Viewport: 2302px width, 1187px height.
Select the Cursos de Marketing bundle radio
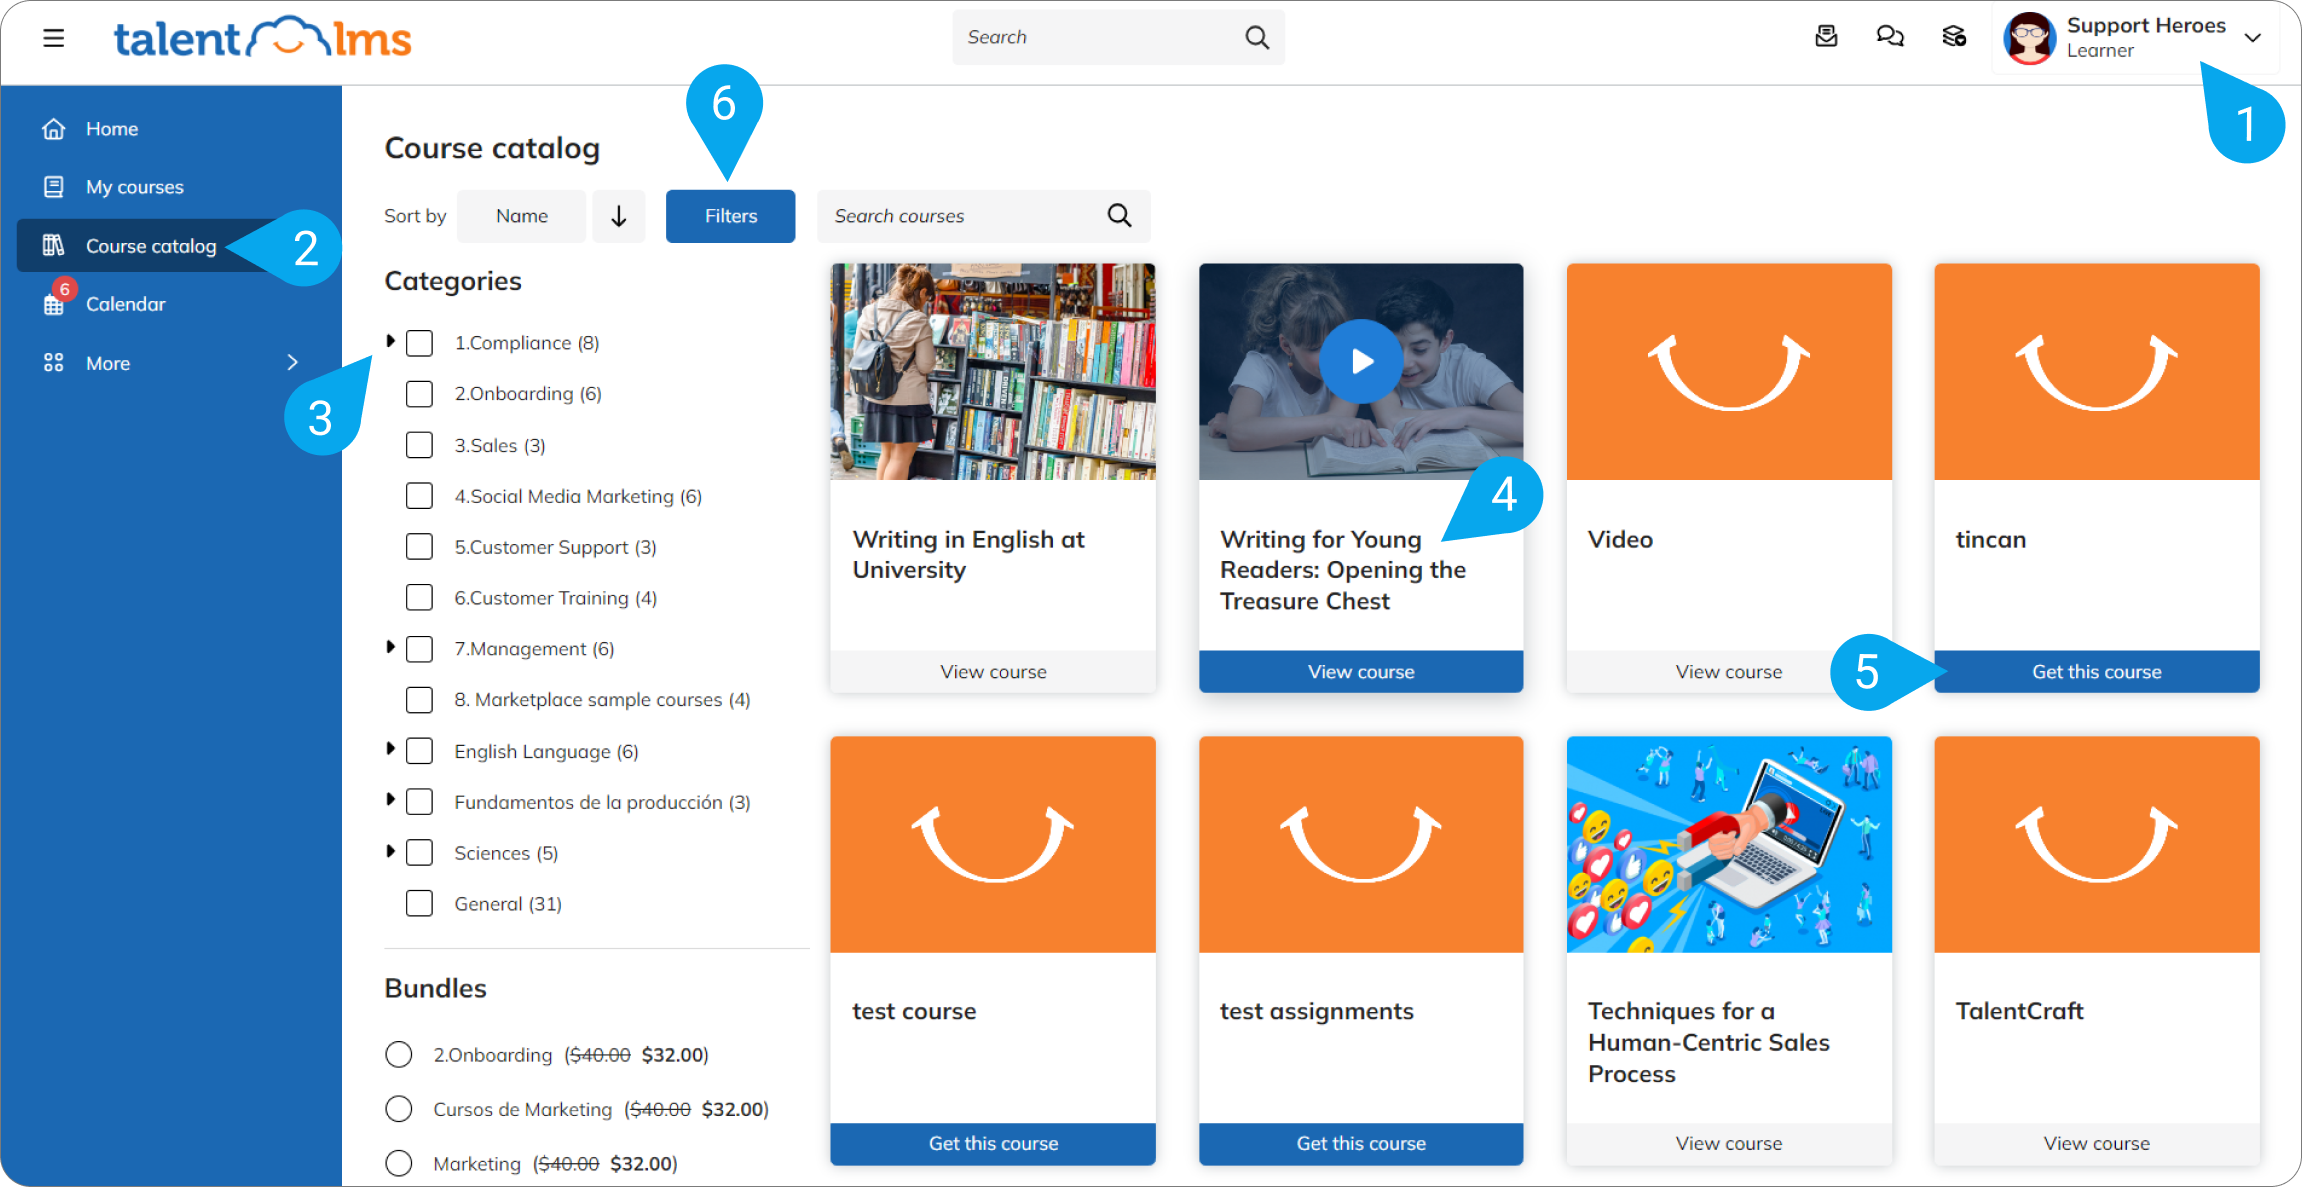tap(398, 1109)
